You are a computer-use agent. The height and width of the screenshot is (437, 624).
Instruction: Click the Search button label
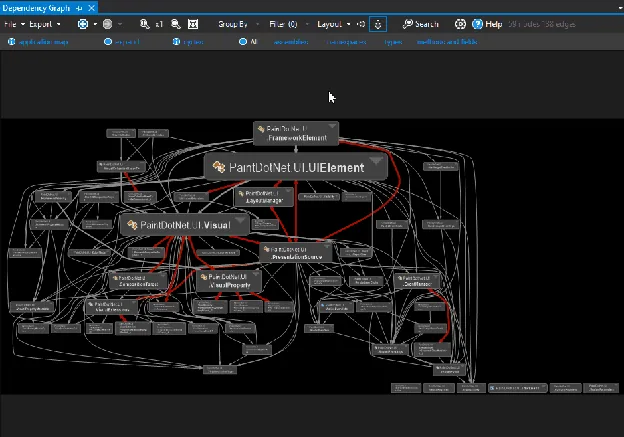click(x=427, y=24)
